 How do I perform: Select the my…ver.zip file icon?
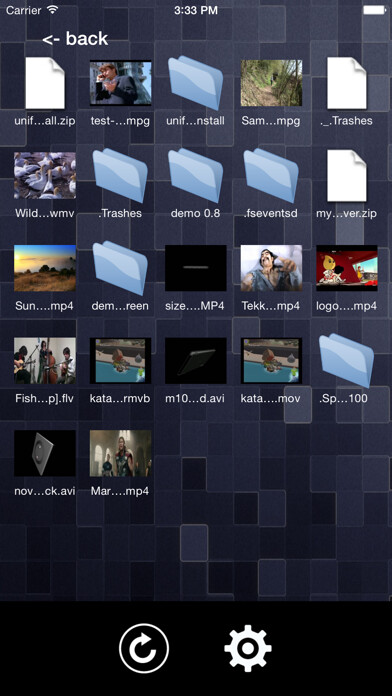point(347,175)
